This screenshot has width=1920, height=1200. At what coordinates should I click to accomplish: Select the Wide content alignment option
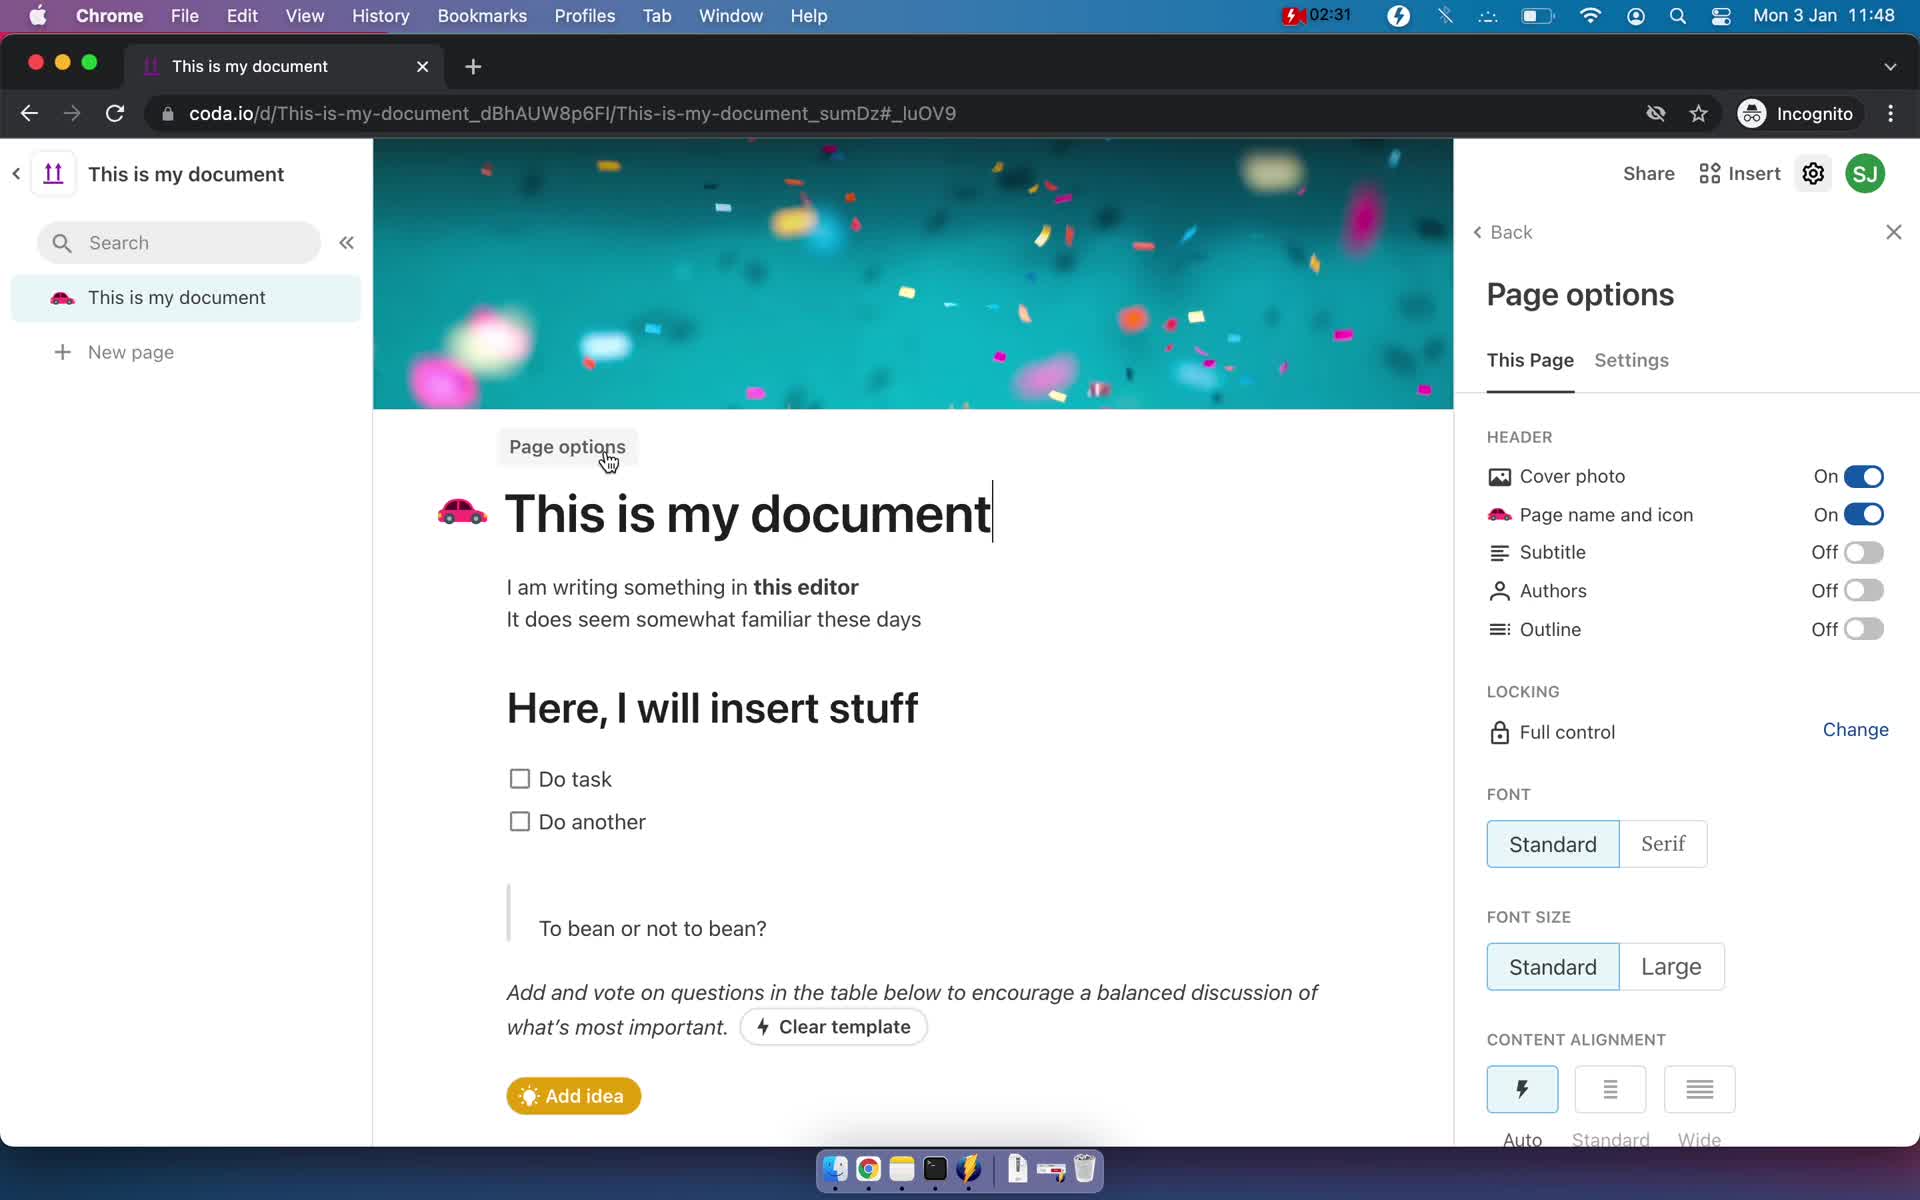pos(1697,1089)
